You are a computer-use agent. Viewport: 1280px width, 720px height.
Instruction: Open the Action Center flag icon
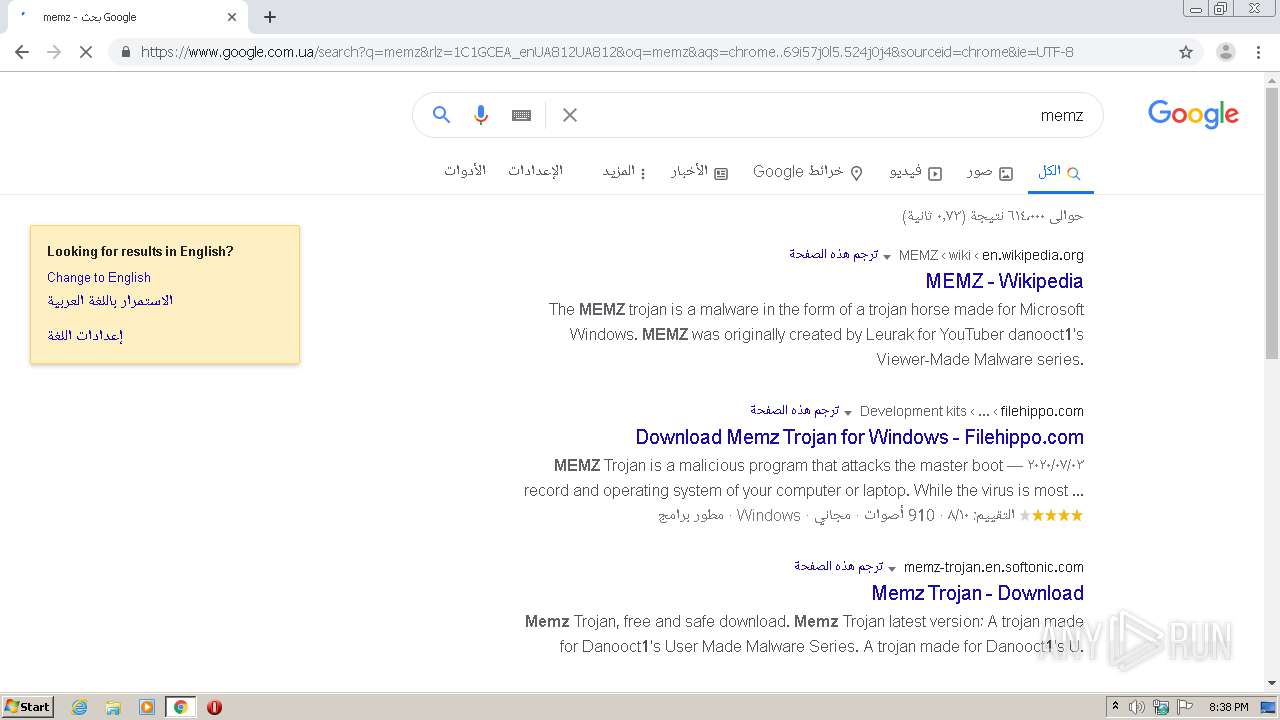[1185, 707]
